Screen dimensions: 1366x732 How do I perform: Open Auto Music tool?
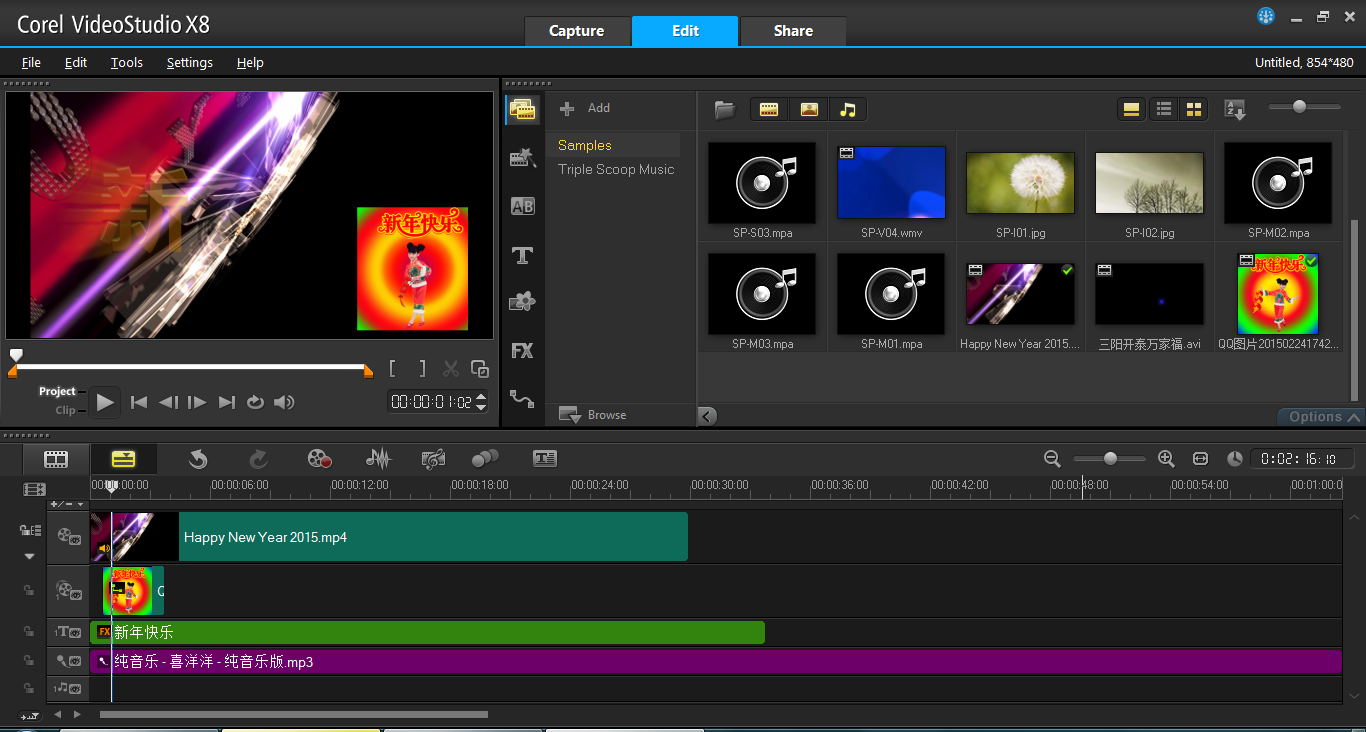pyautogui.click(x=433, y=459)
